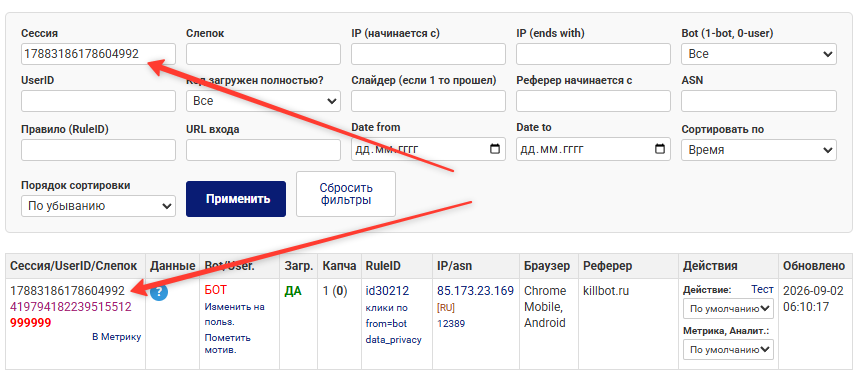Open the Date to calendar picker icon

tap(660, 149)
